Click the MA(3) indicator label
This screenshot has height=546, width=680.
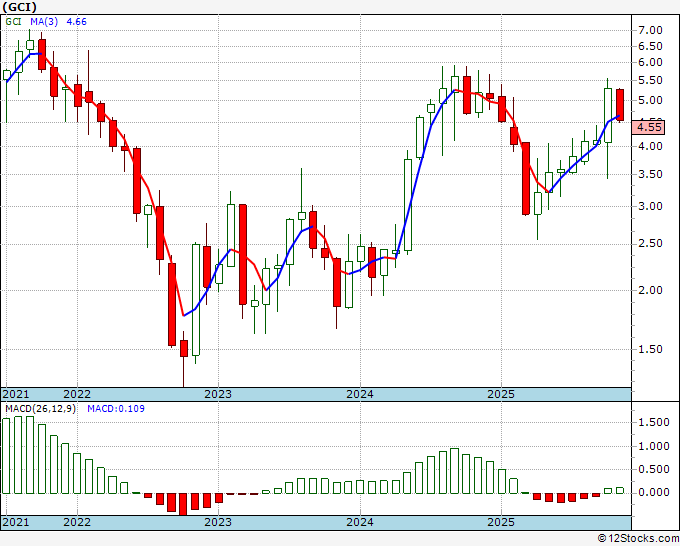pyautogui.click(x=44, y=22)
